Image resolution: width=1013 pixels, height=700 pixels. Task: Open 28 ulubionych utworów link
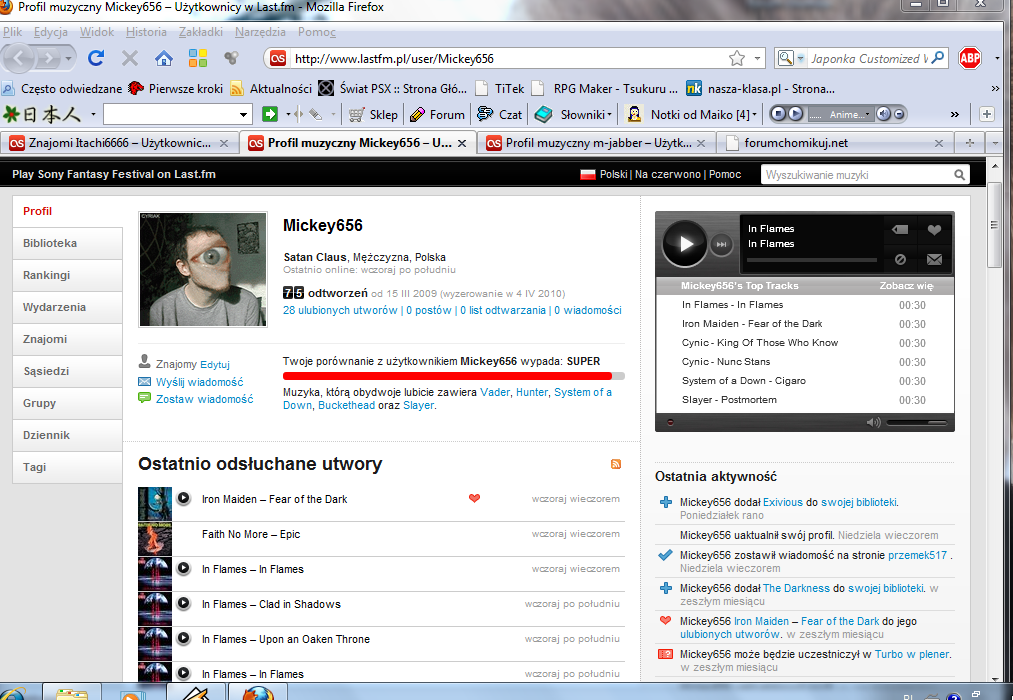(340, 310)
